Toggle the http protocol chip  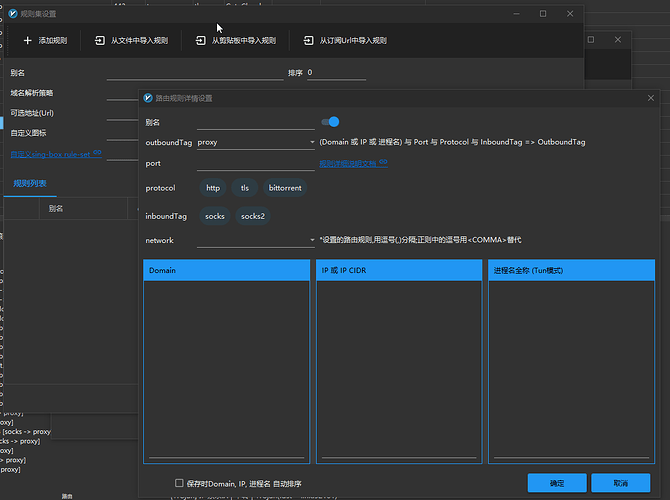point(213,188)
